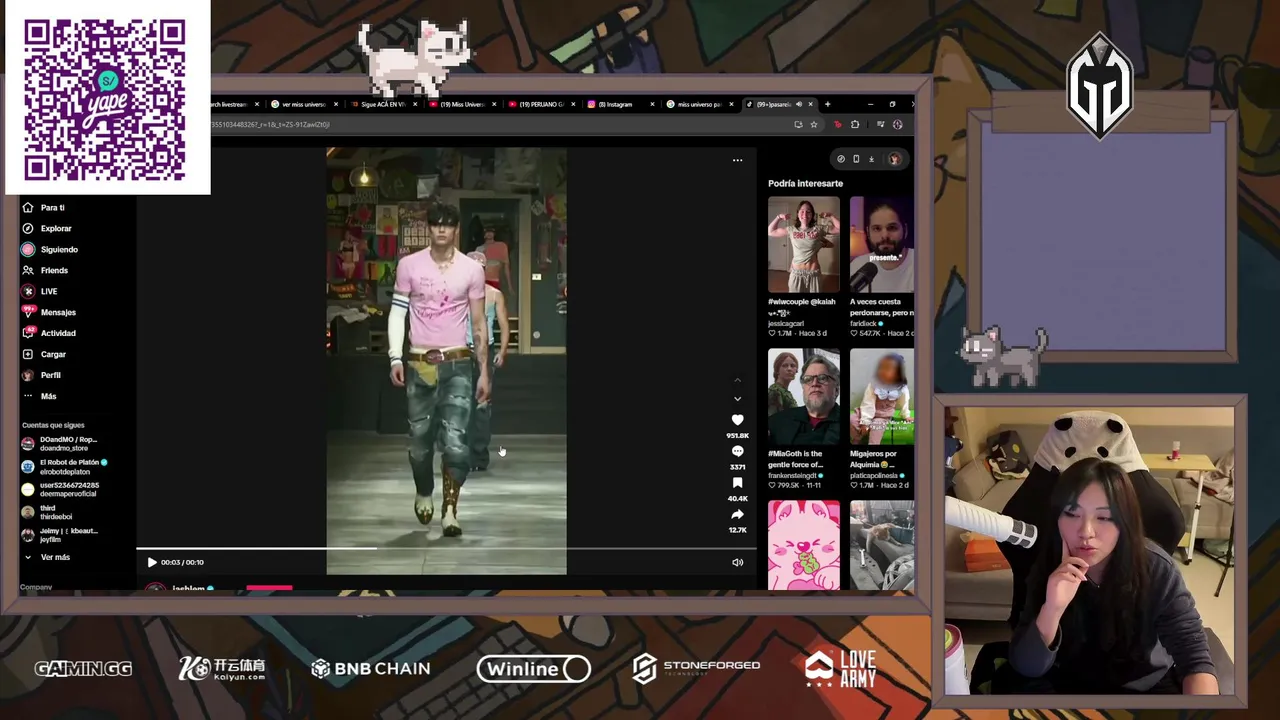Open the 'Migajeros por Alquimia' video
Screen dimensions: 1280x720
(x=882, y=396)
